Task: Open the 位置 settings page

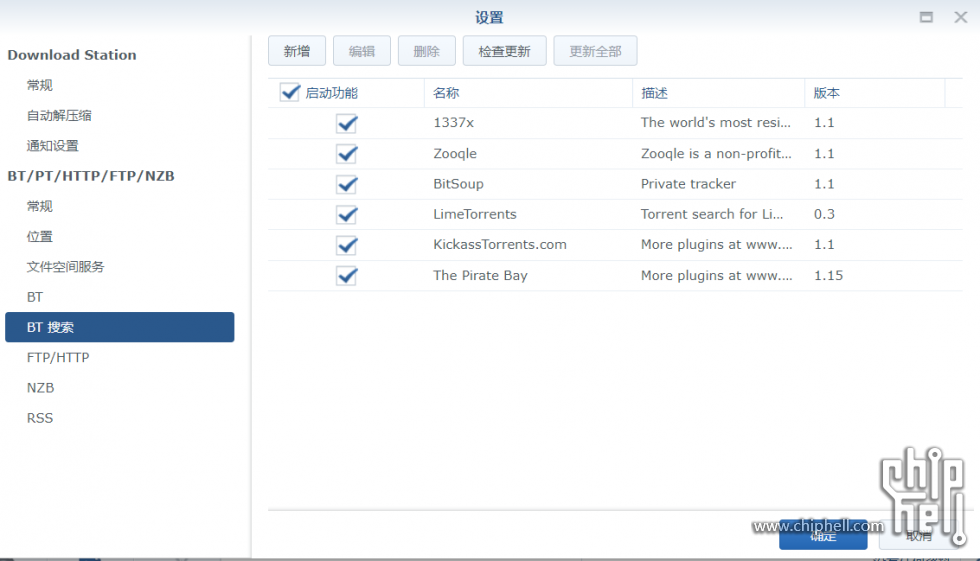Action: [x=39, y=236]
